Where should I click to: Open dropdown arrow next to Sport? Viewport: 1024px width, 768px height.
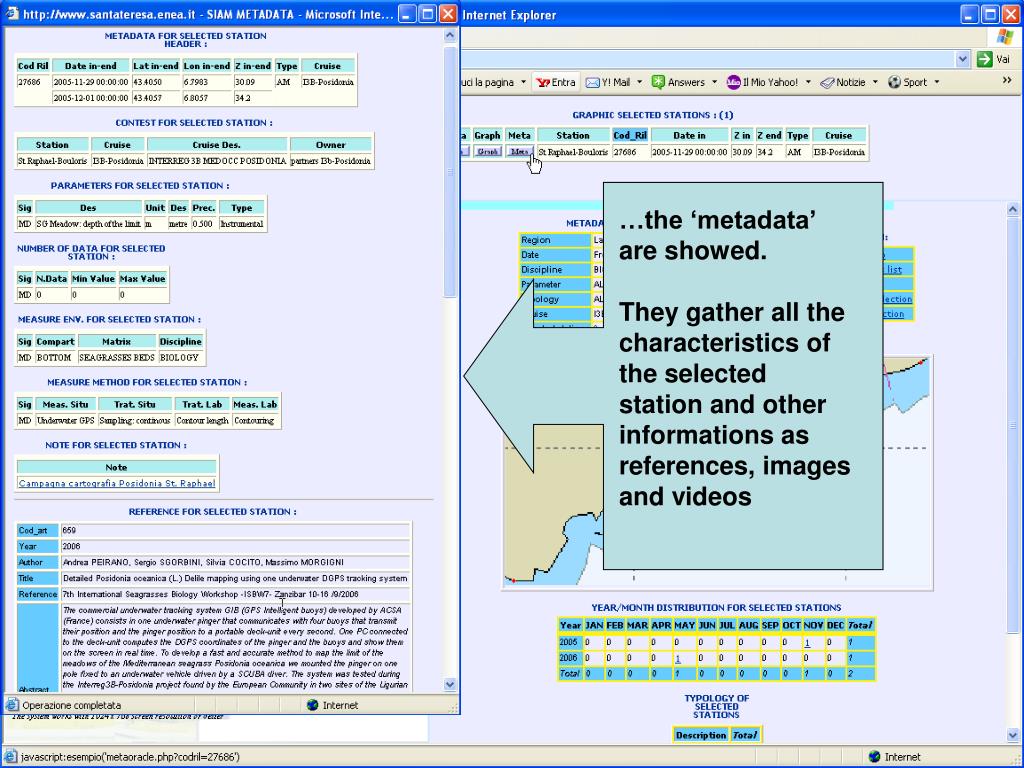[936, 82]
